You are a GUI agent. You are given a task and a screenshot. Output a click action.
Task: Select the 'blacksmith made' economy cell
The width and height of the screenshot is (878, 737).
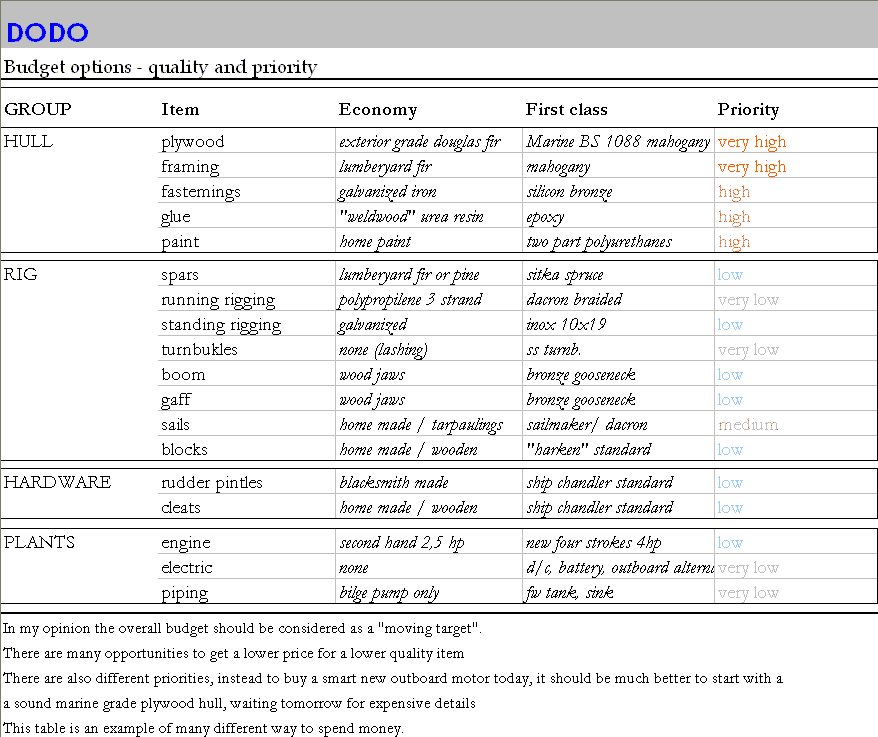point(396,483)
